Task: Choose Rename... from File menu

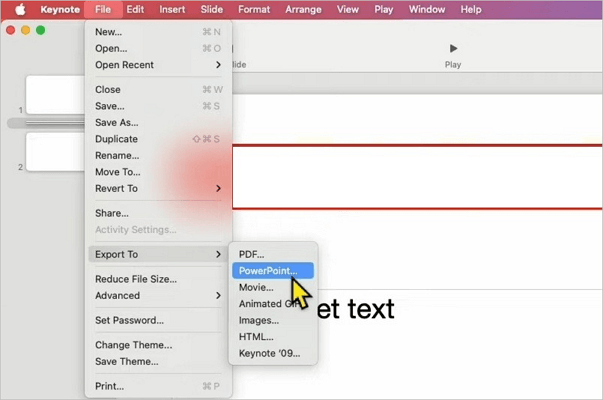Action: point(158,156)
